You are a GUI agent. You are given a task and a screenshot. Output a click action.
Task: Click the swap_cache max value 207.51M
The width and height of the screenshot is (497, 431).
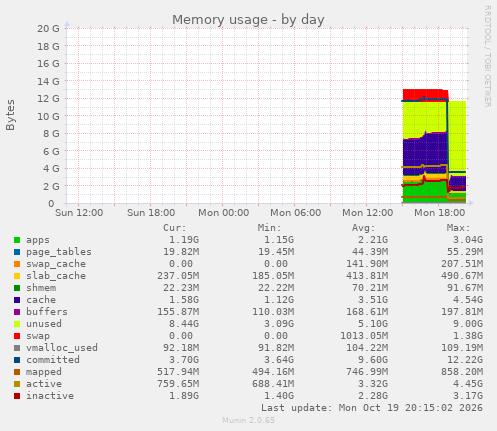click(x=462, y=264)
